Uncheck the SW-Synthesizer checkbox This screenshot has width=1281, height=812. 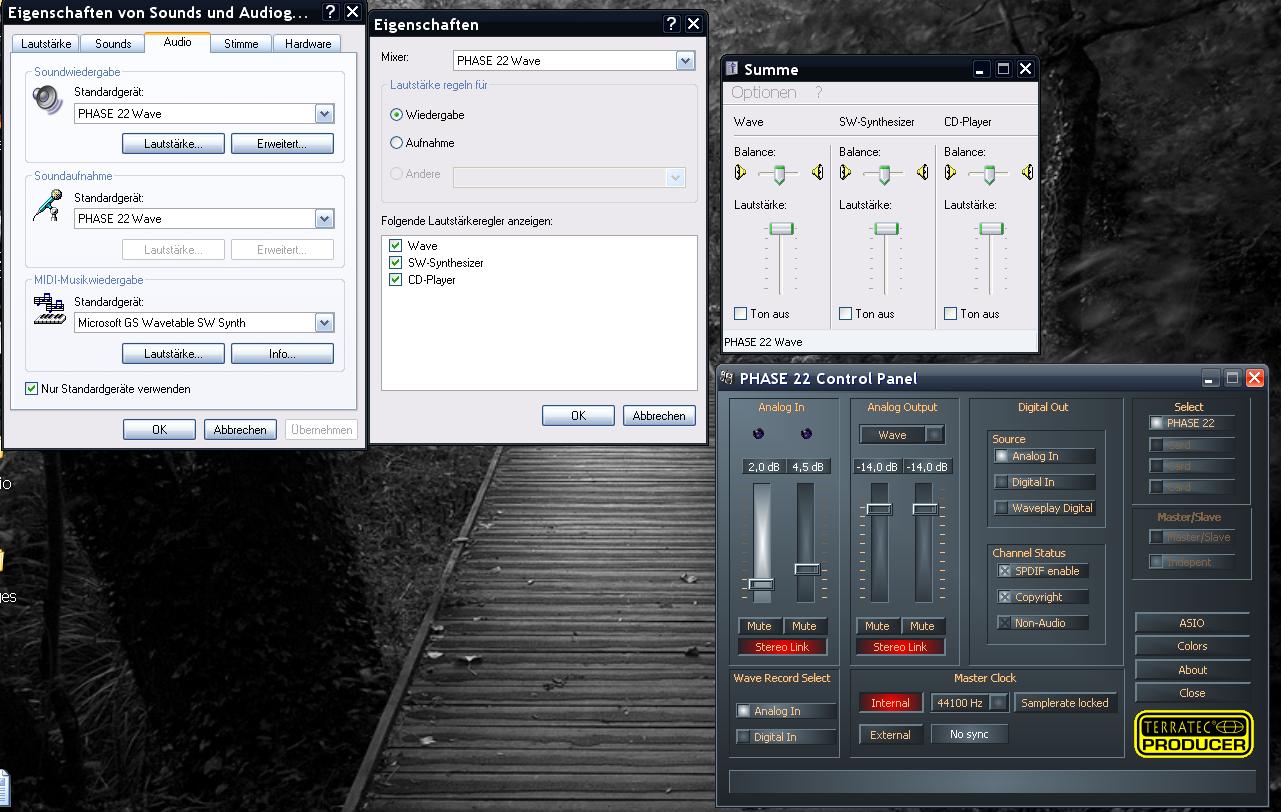[x=396, y=263]
